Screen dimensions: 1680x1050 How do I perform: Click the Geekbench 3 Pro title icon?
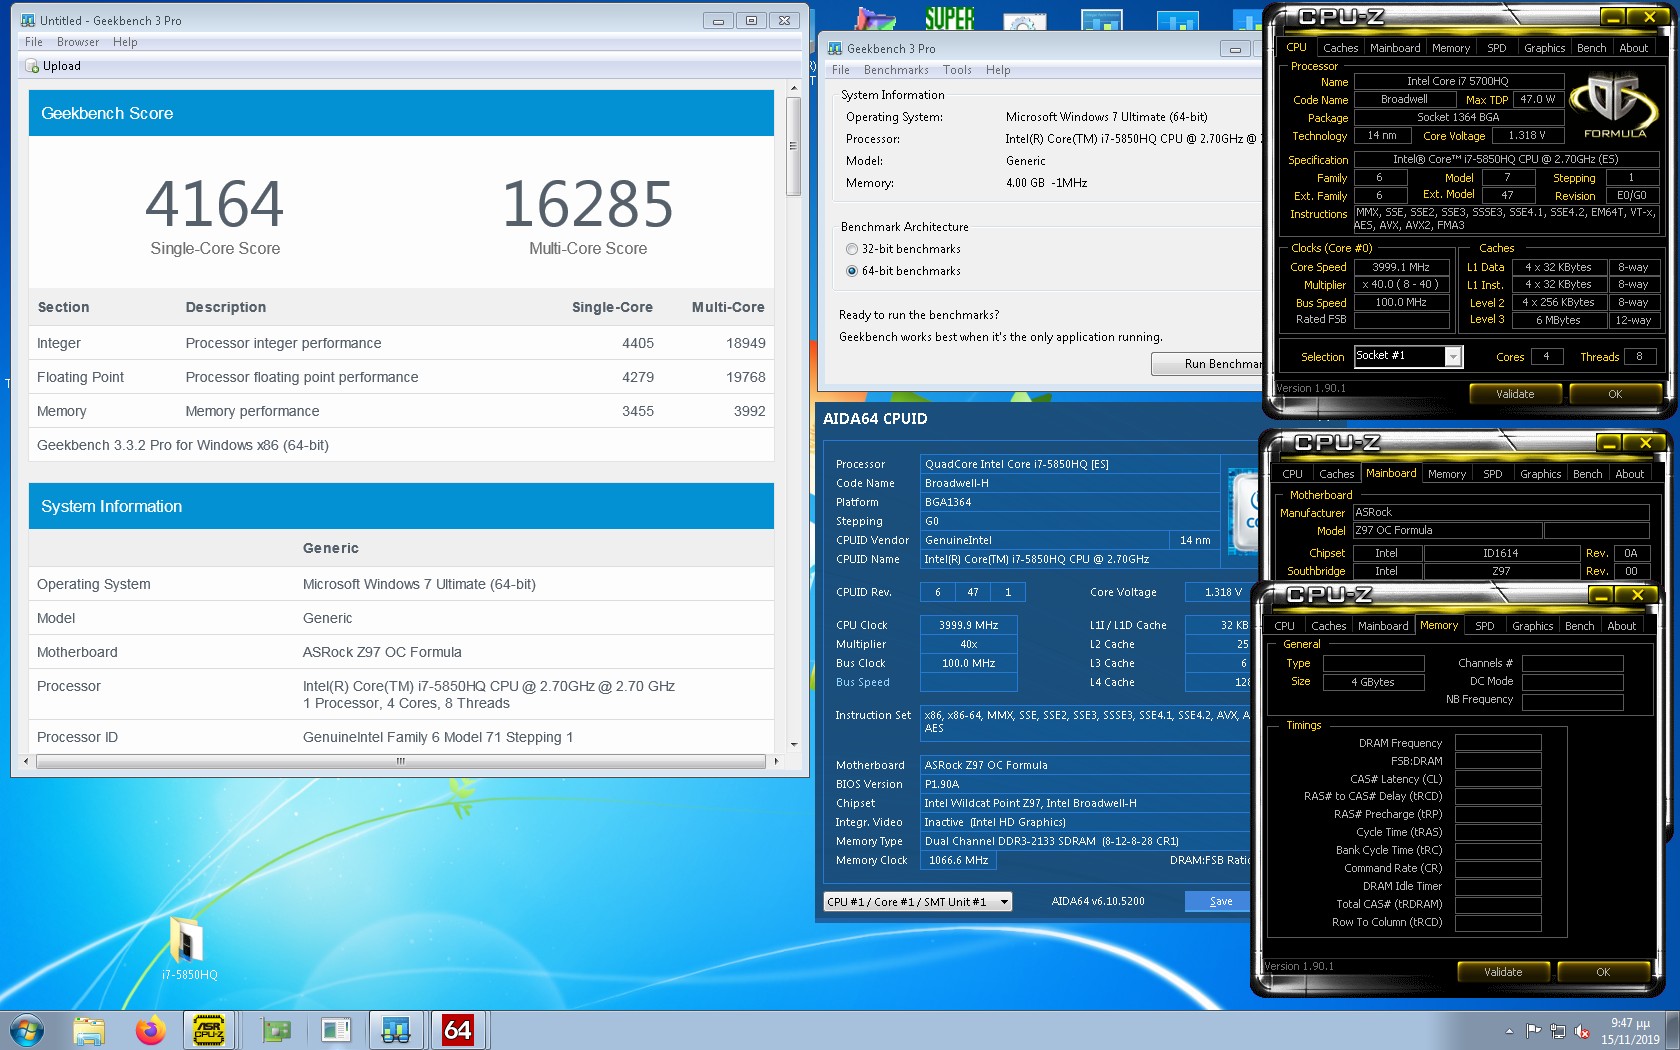[x=835, y=48]
